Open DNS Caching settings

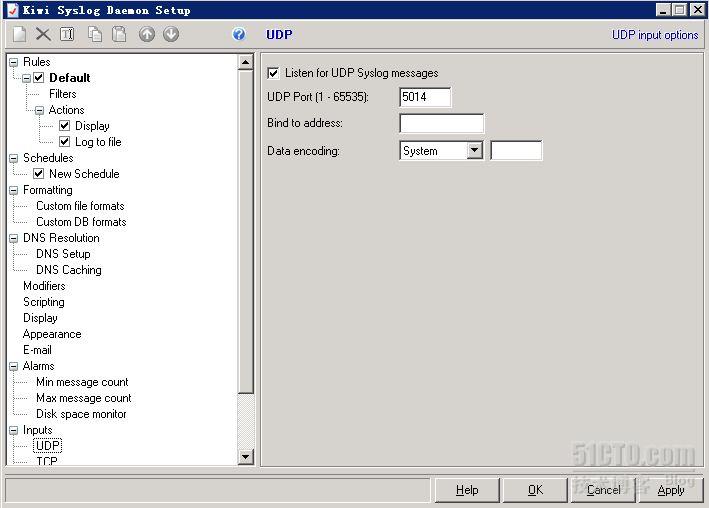coord(69,270)
